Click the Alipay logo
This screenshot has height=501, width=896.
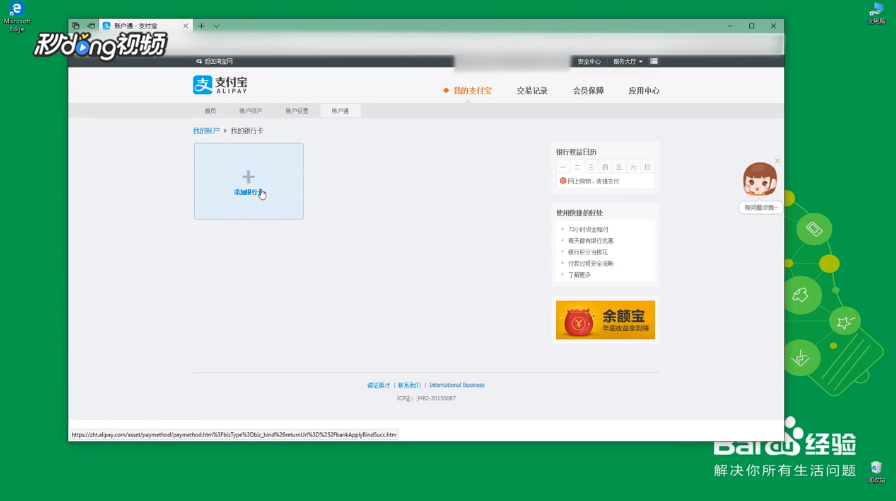pos(220,85)
